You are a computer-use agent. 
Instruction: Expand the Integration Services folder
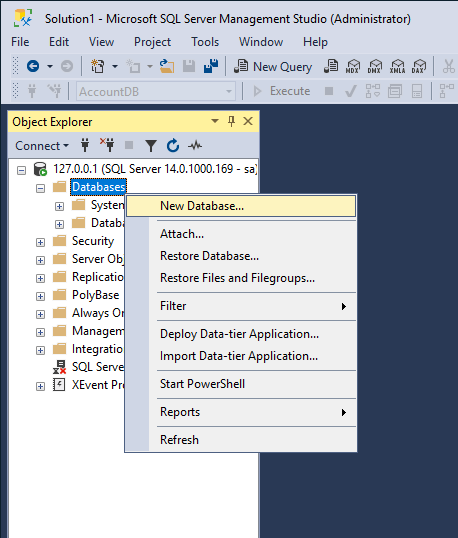point(40,350)
